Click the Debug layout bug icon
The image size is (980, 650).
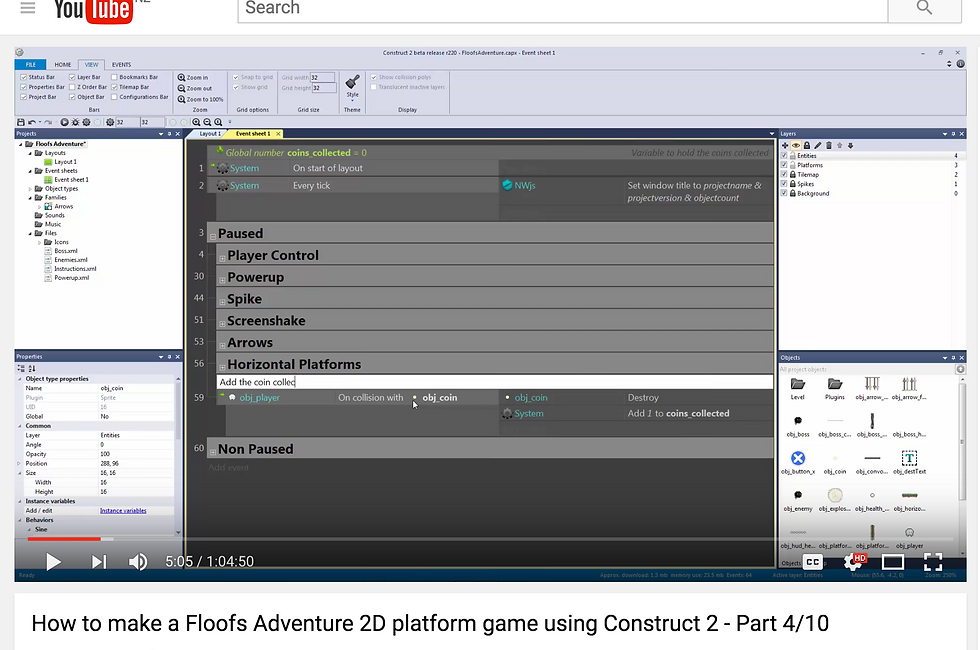tap(75, 122)
